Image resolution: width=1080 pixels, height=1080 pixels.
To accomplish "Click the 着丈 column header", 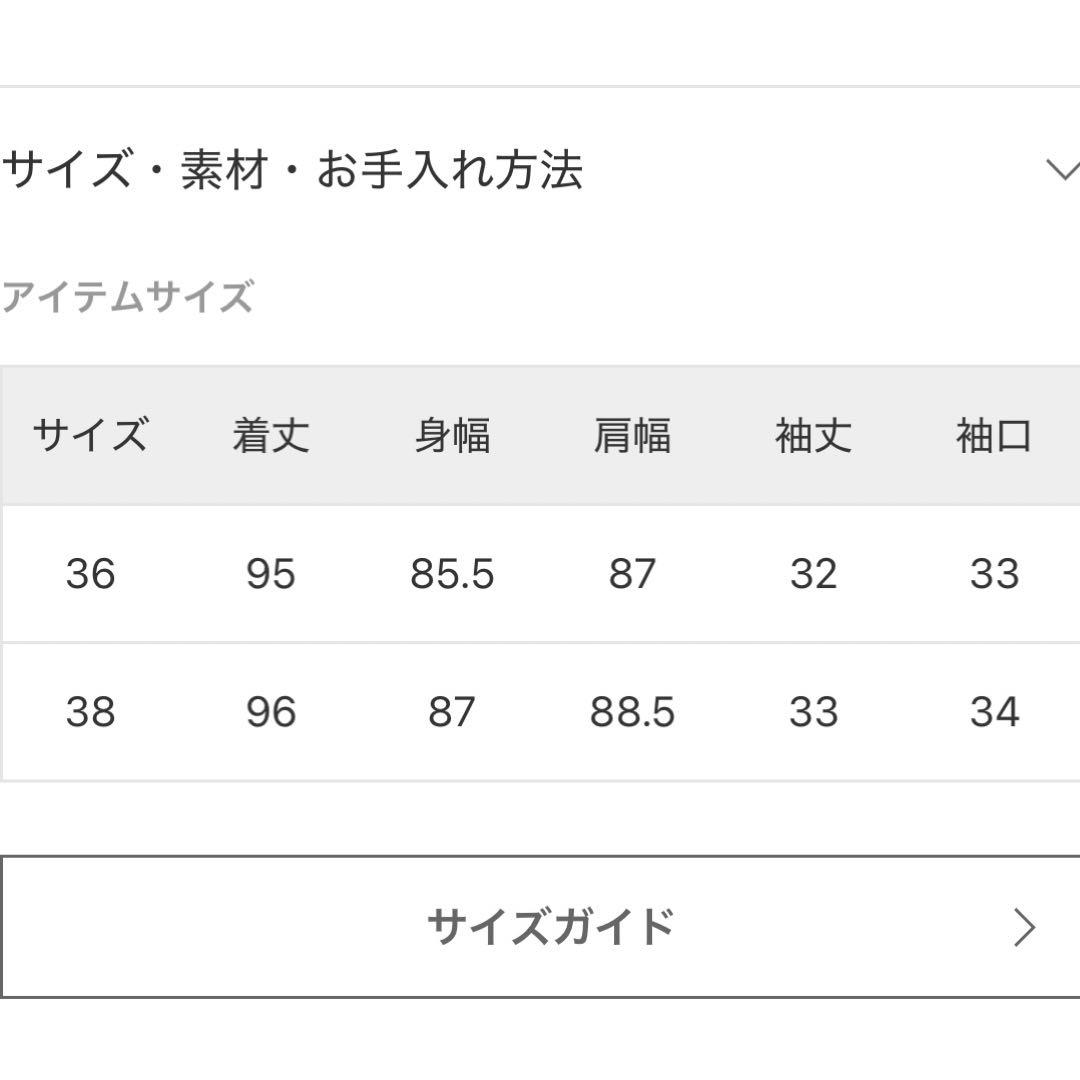I will point(270,433).
